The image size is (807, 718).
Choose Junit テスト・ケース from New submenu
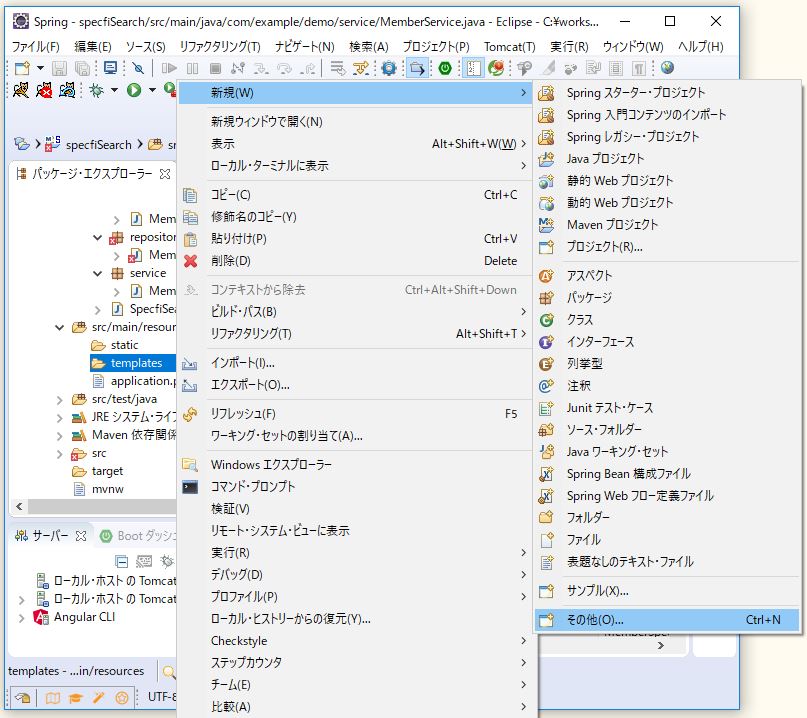click(667, 408)
